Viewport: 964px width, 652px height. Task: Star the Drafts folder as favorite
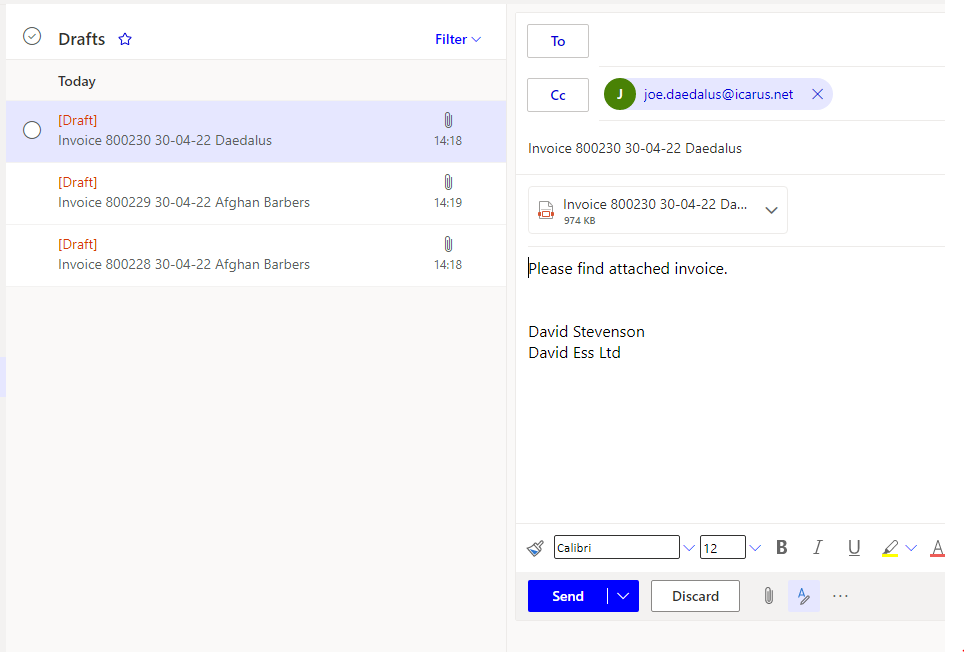point(125,40)
